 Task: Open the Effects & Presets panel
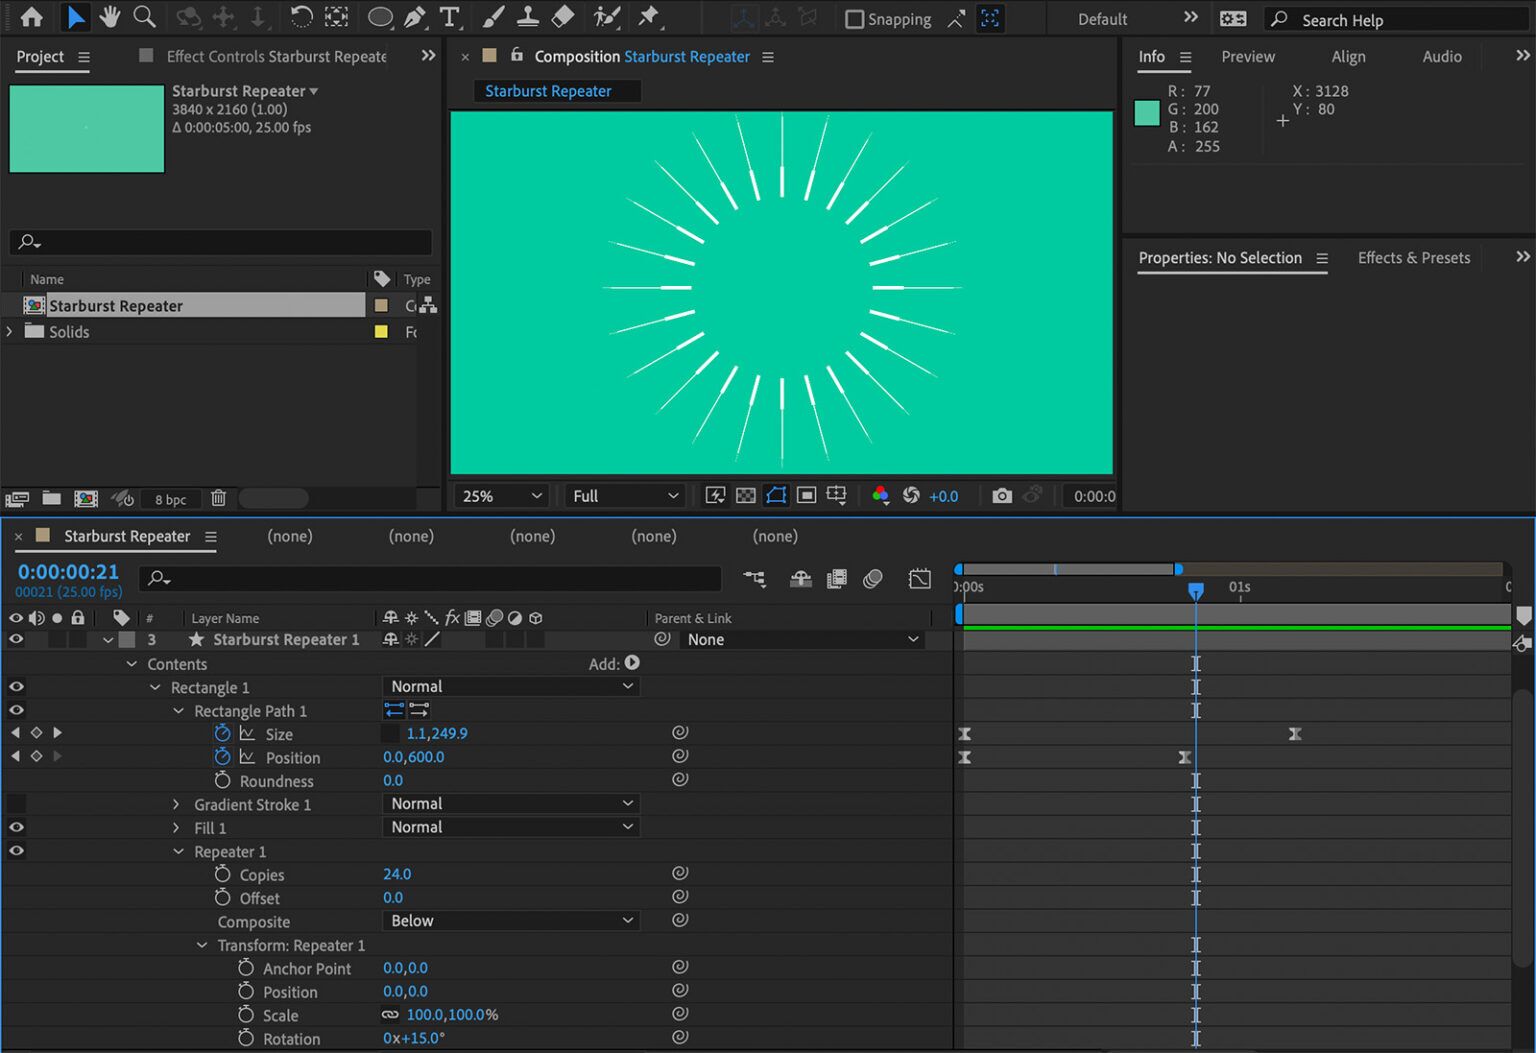pos(1413,257)
